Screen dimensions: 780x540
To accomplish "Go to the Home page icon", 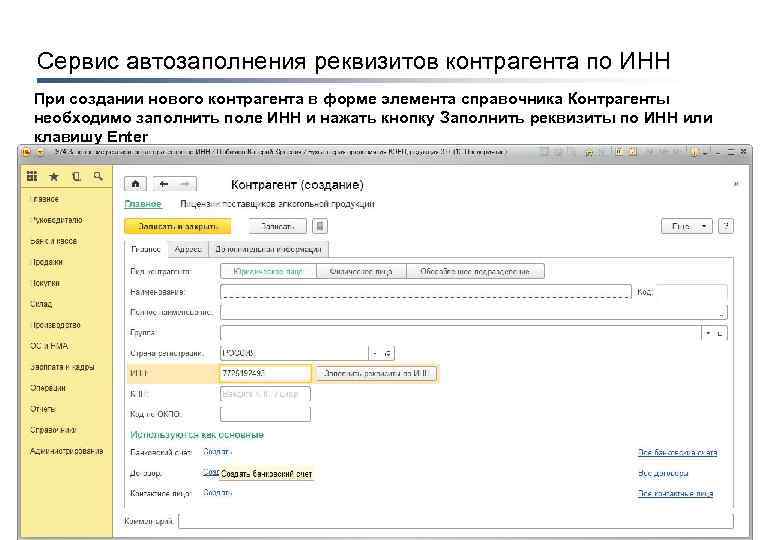I will 136,184.
